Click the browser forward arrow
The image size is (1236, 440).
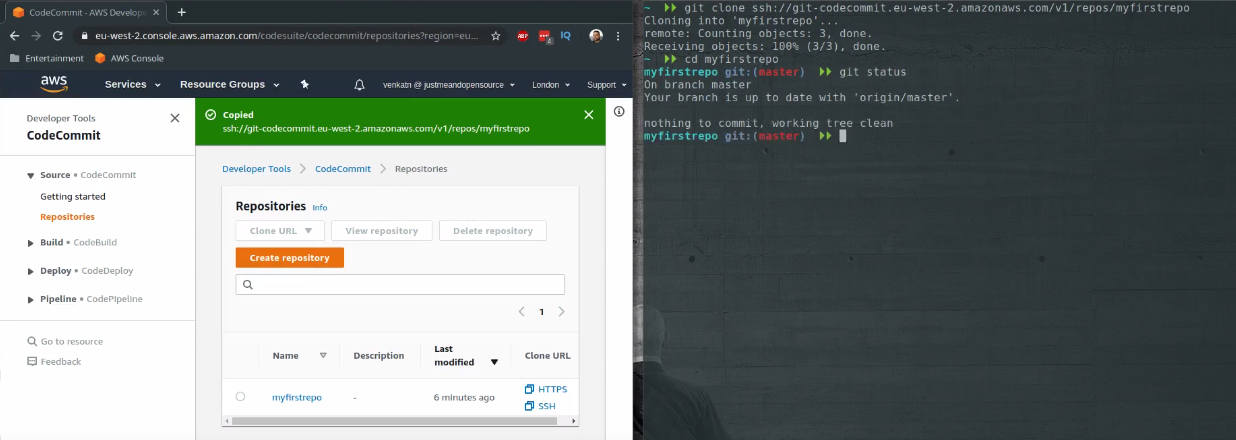(x=36, y=35)
